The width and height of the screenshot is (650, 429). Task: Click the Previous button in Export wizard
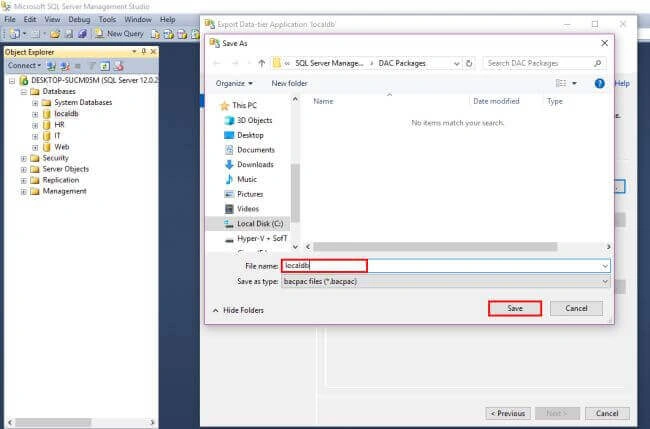point(508,413)
